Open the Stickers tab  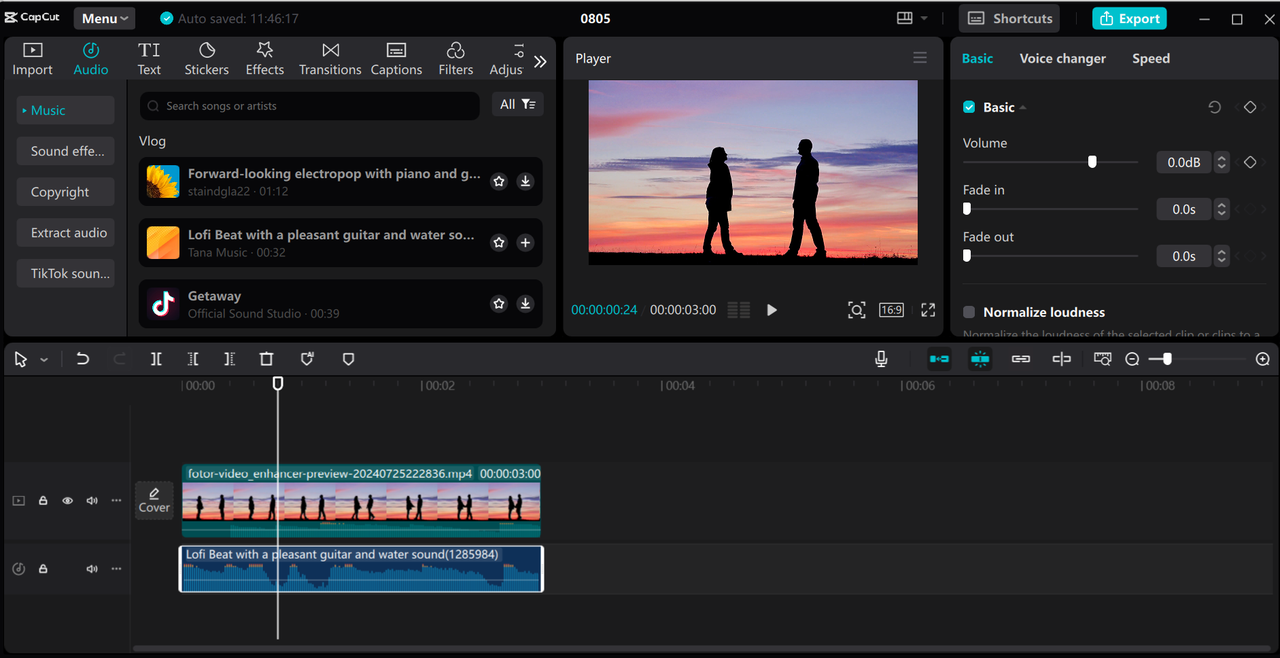click(x=207, y=59)
